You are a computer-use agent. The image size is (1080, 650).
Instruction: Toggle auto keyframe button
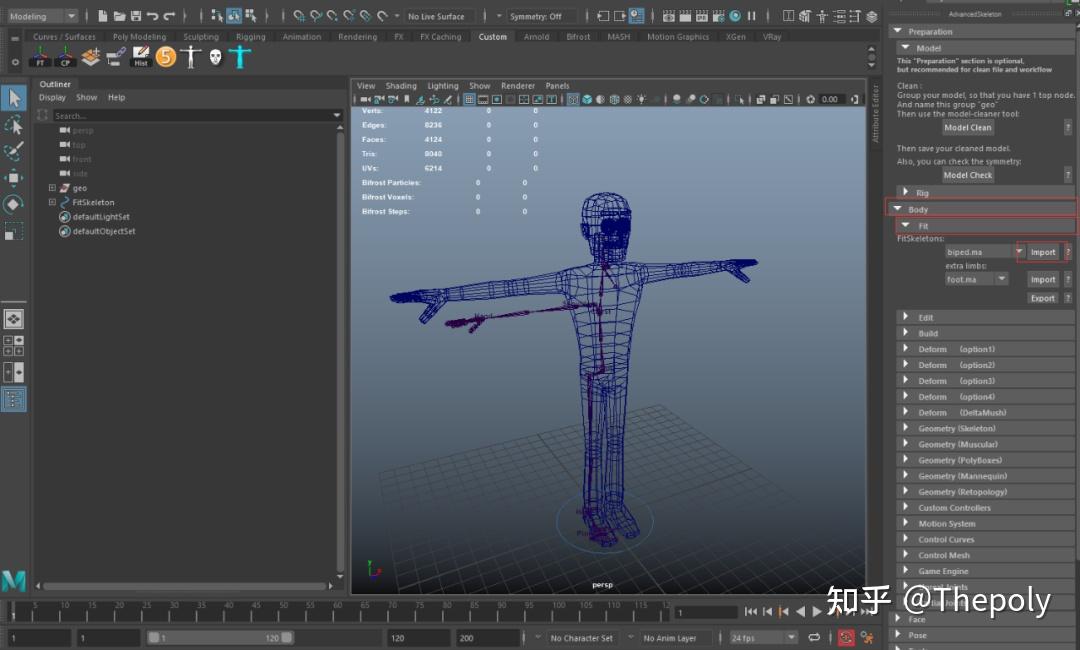(x=846, y=637)
